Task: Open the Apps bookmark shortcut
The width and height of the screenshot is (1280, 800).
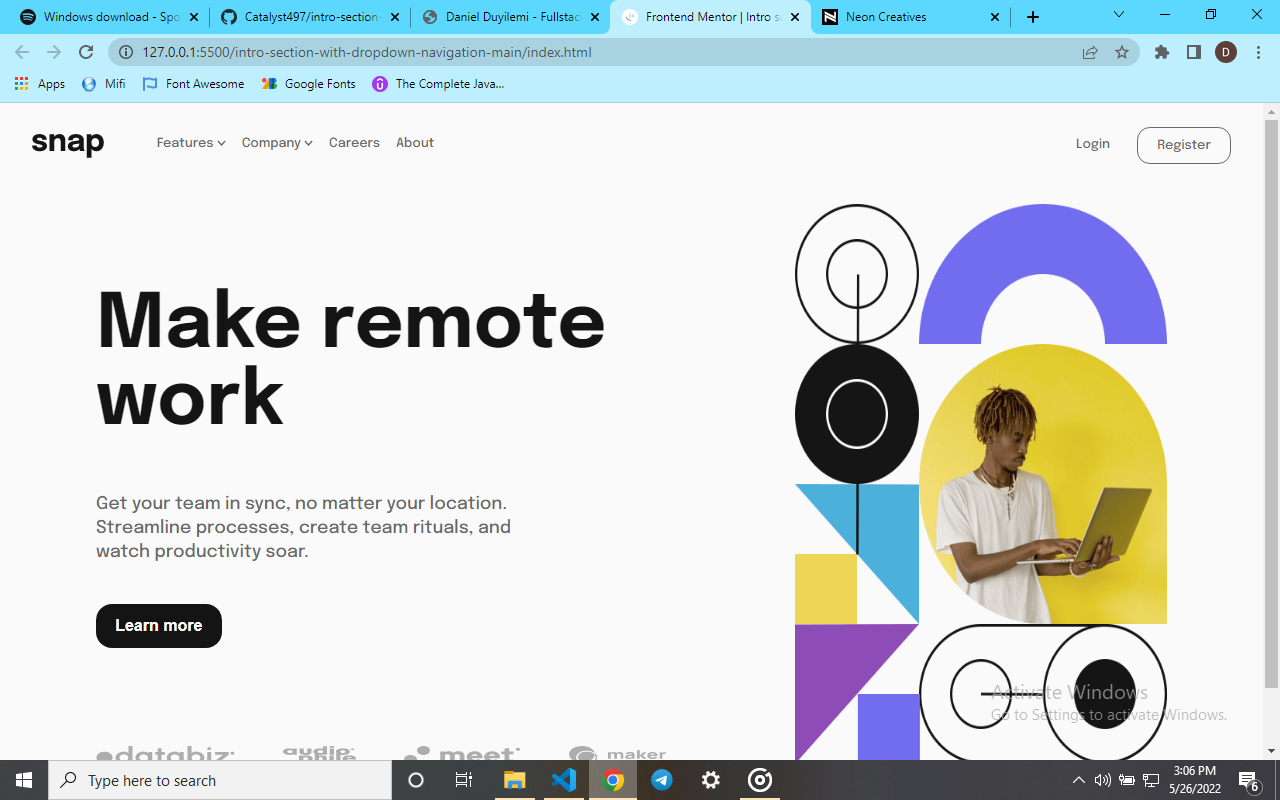Action: tap(40, 84)
